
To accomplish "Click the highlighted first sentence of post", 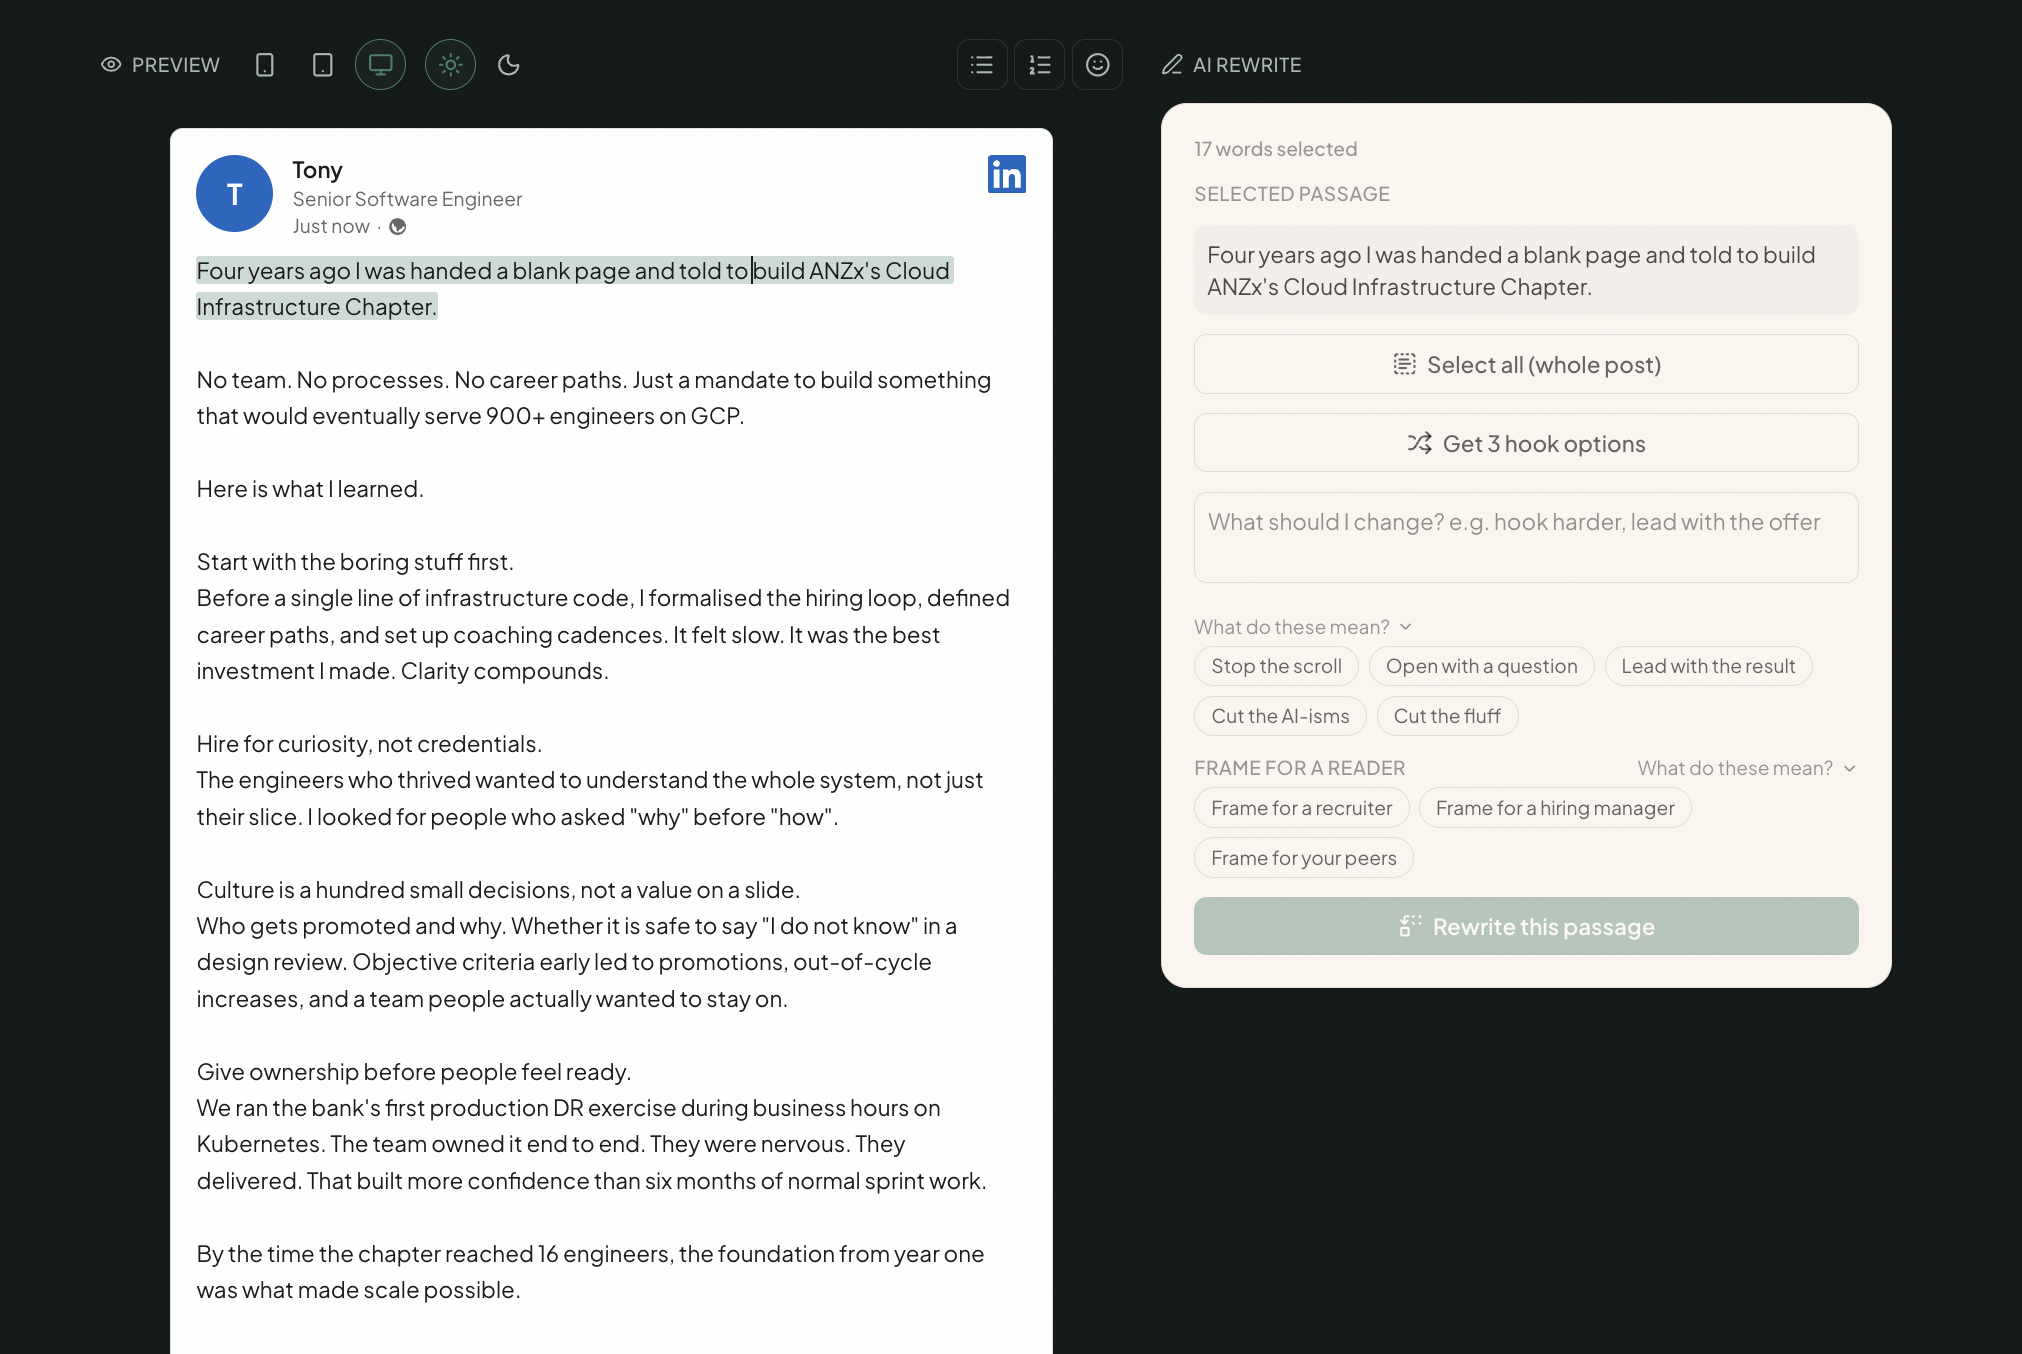I will pyautogui.click(x=574, y=288).
